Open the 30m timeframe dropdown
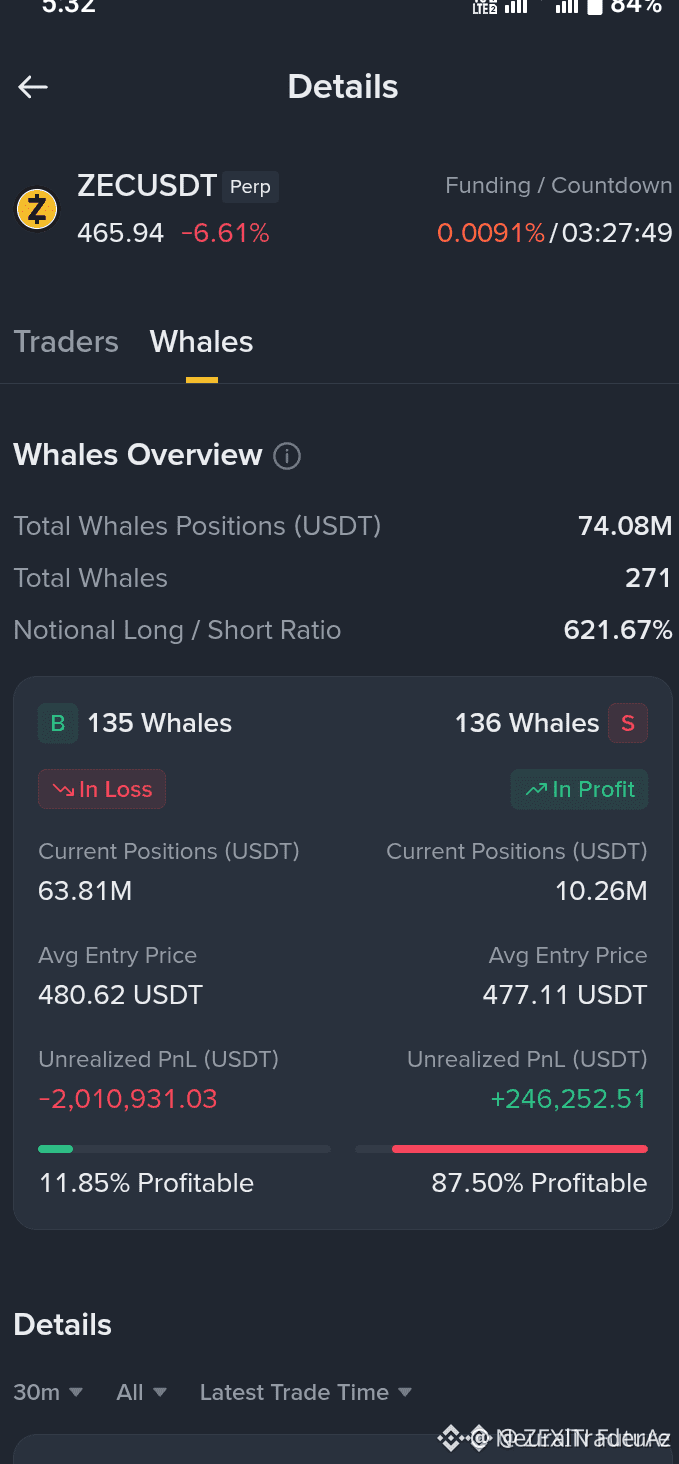Viewport: 679px width, 1464px height. pos(48,1392)
